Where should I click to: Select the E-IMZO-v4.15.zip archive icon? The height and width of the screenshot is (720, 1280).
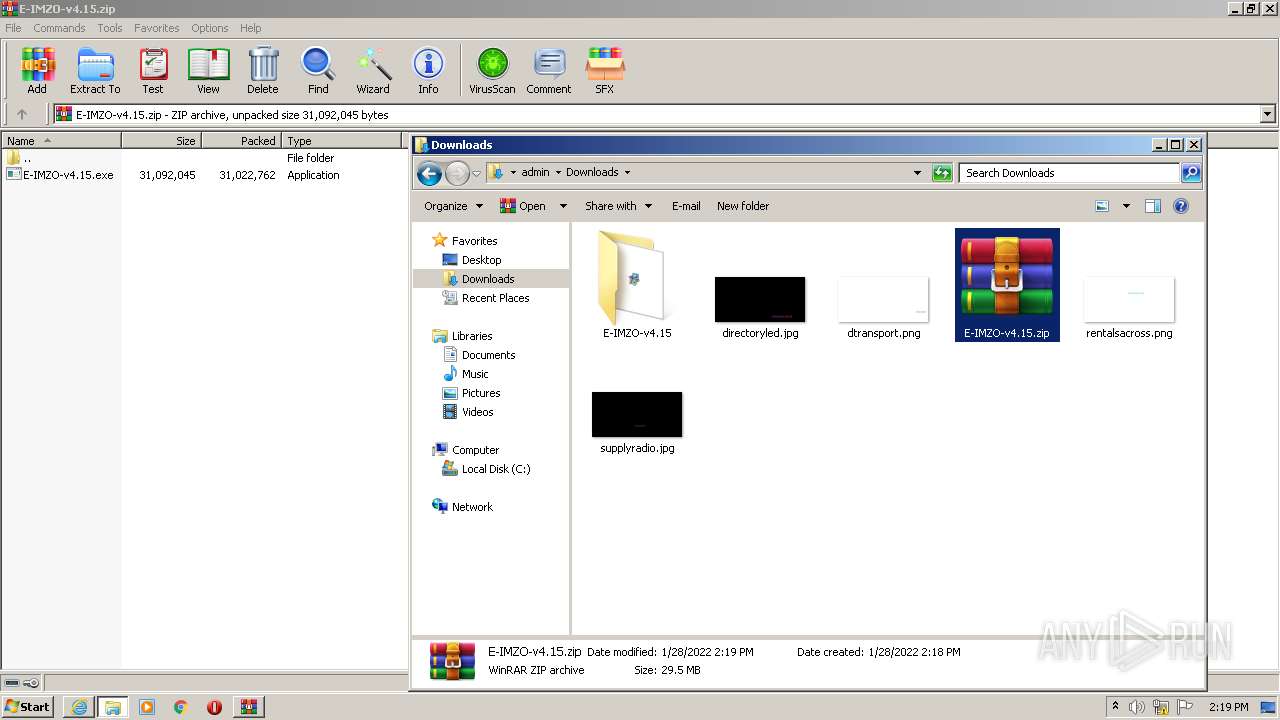pos(1007,285)
